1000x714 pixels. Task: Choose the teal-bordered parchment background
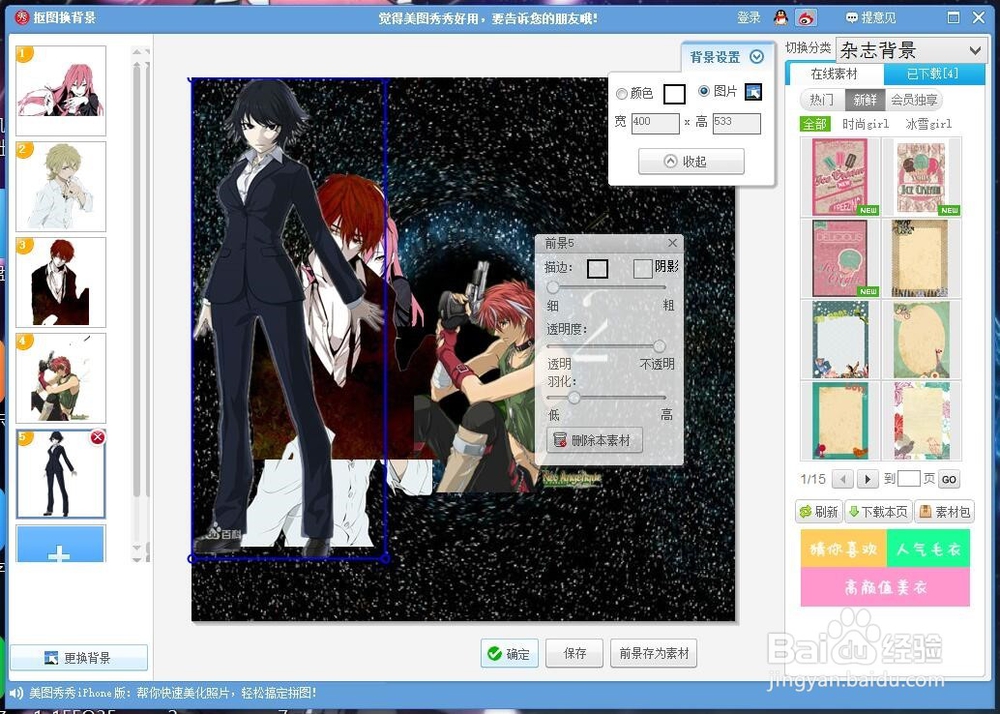tap(840, 421)
